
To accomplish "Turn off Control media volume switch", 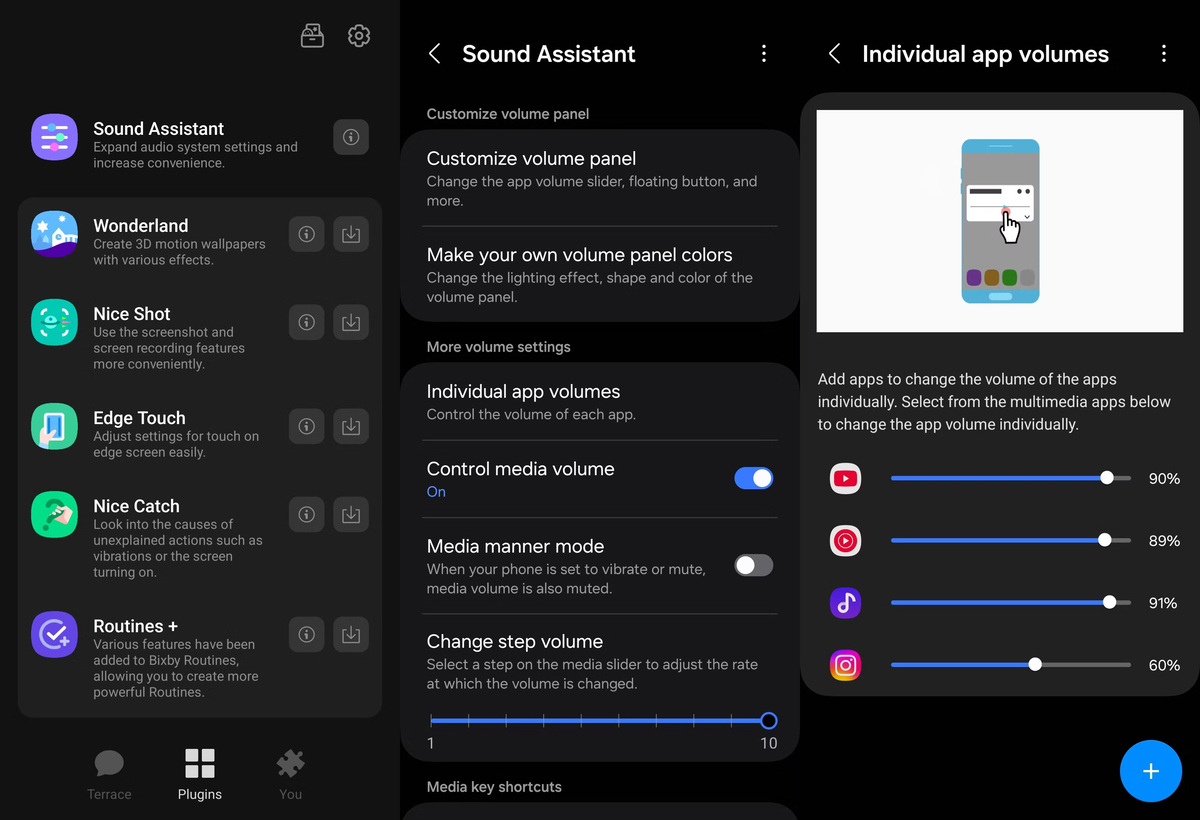I will 754,478.
